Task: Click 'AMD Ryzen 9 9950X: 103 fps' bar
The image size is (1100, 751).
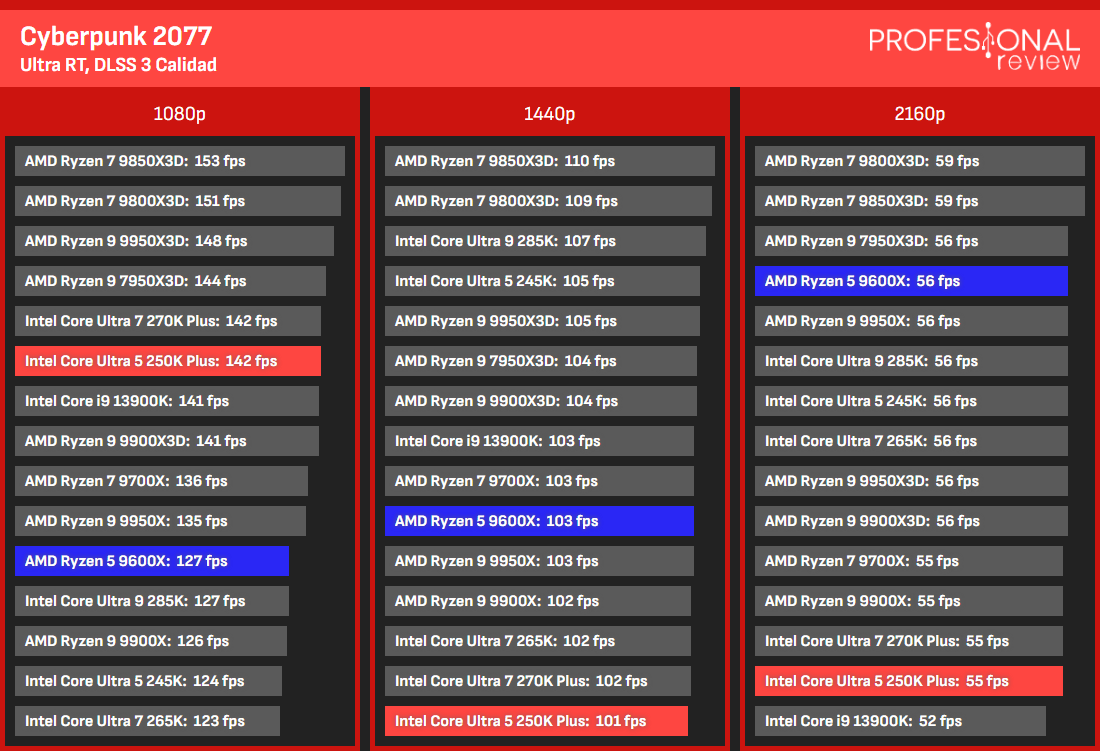Action: click(539, 560)
